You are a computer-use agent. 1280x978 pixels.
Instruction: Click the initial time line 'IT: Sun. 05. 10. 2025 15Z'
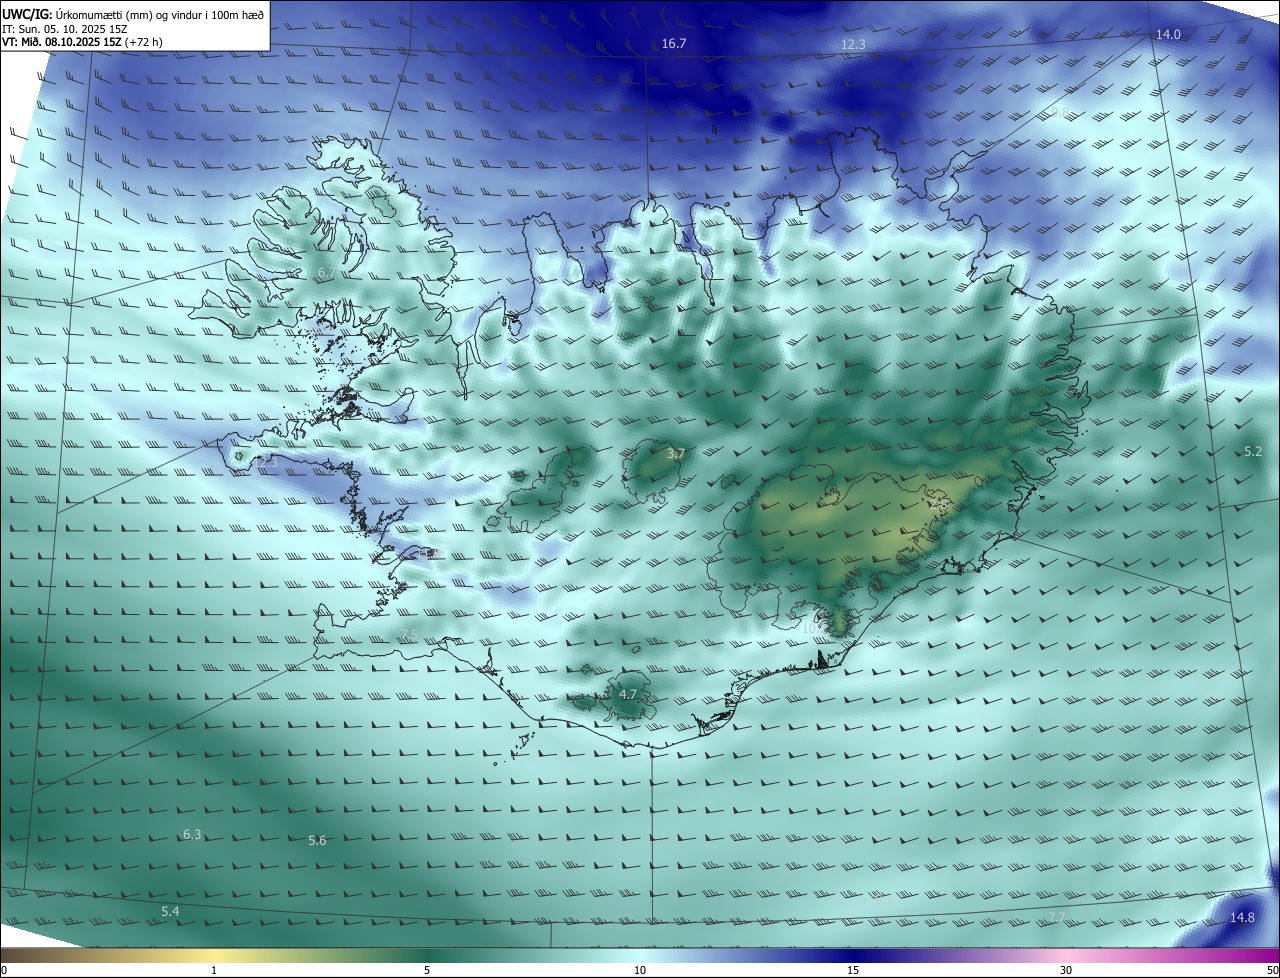pyautogui.click(x=64, y=29)
